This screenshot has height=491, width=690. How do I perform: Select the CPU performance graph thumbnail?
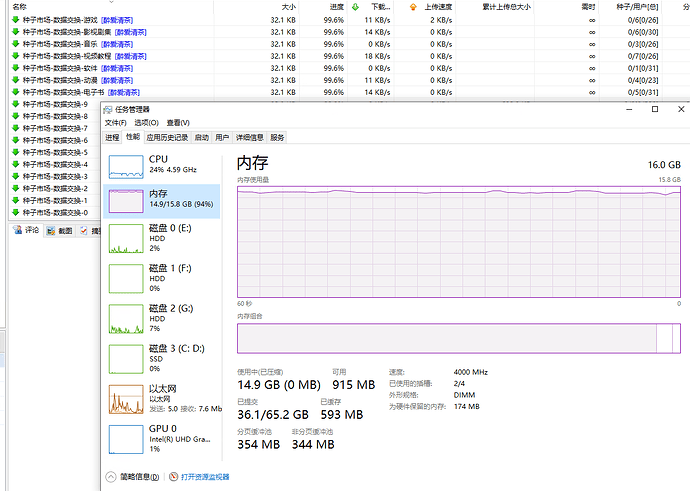126,167
